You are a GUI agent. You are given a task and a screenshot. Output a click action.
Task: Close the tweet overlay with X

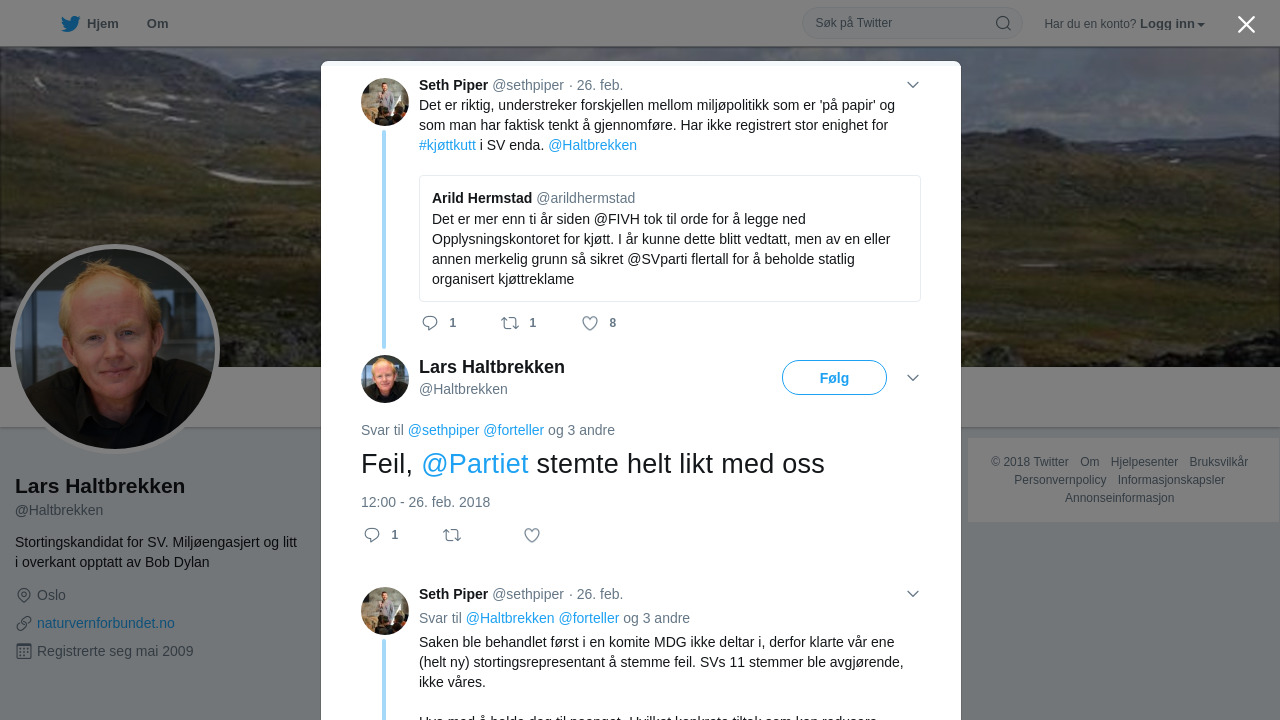(1246, 24)
